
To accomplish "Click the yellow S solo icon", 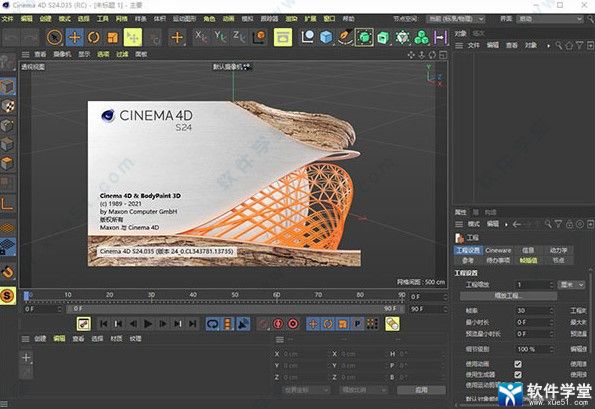I will 8,296.
